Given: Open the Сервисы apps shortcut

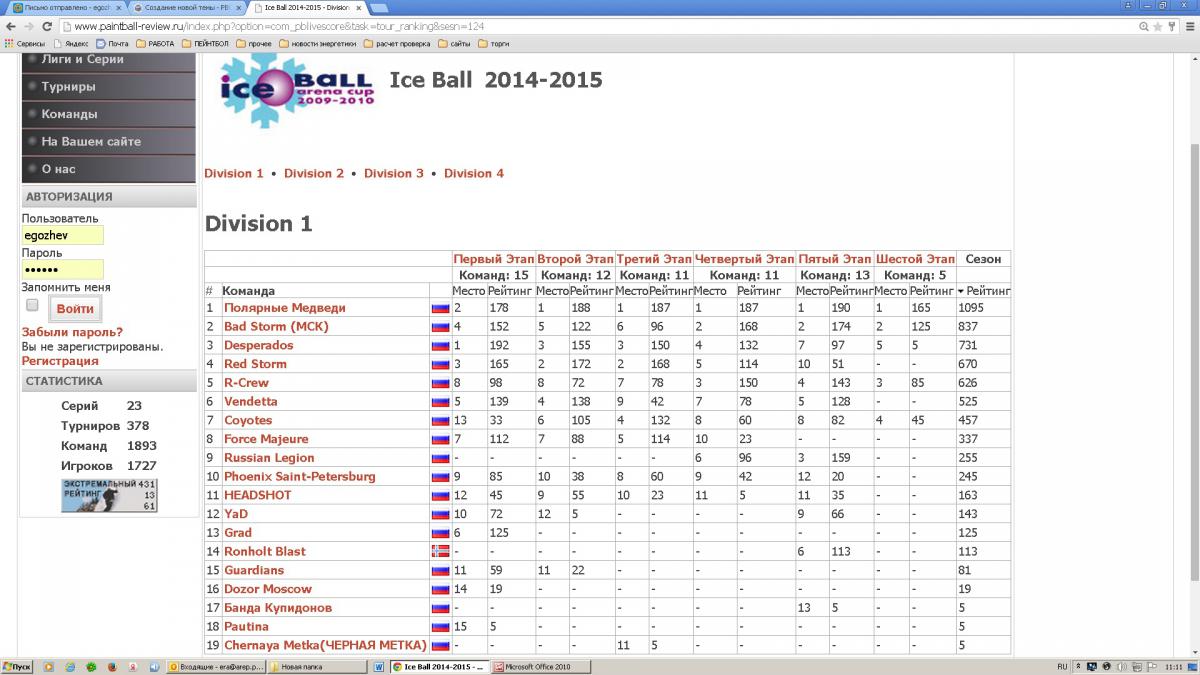Looking at the screenshot, I should pos(24,43).
